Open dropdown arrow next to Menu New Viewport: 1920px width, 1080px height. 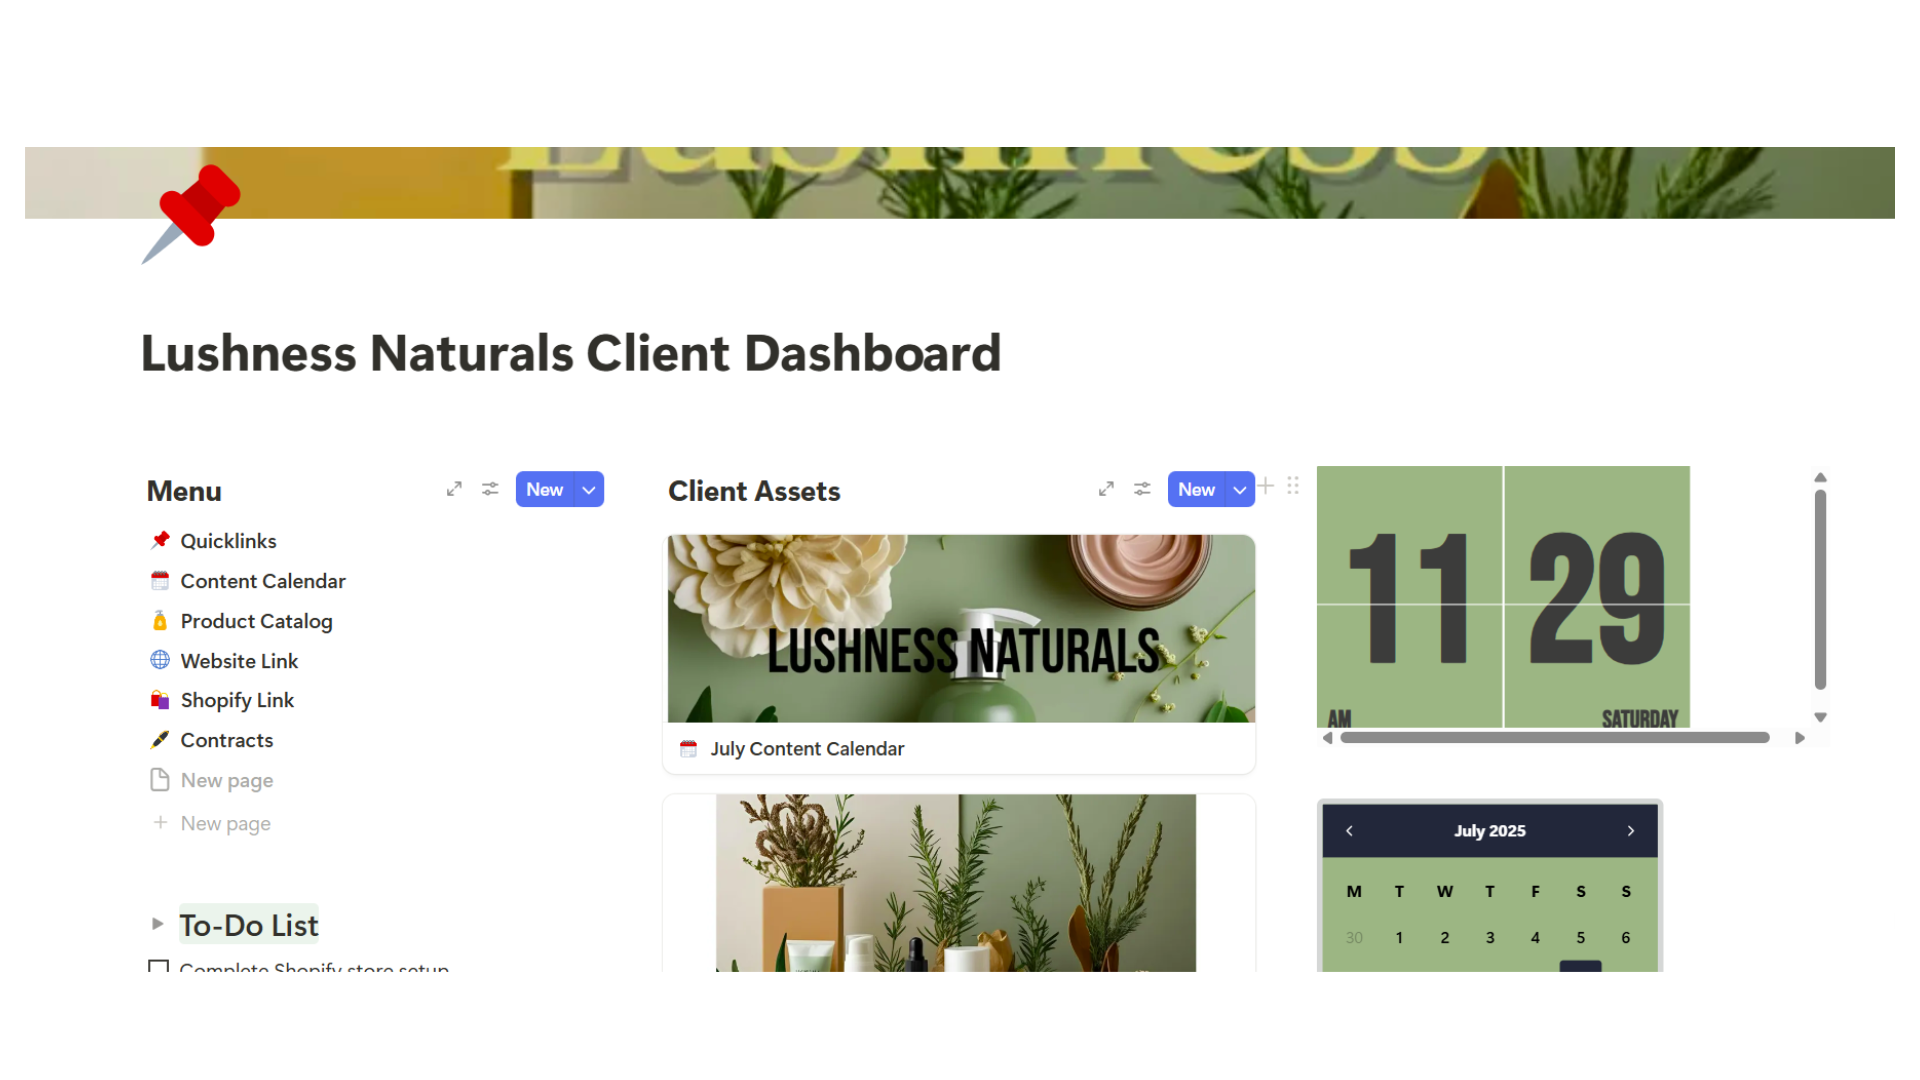point(589,490)
